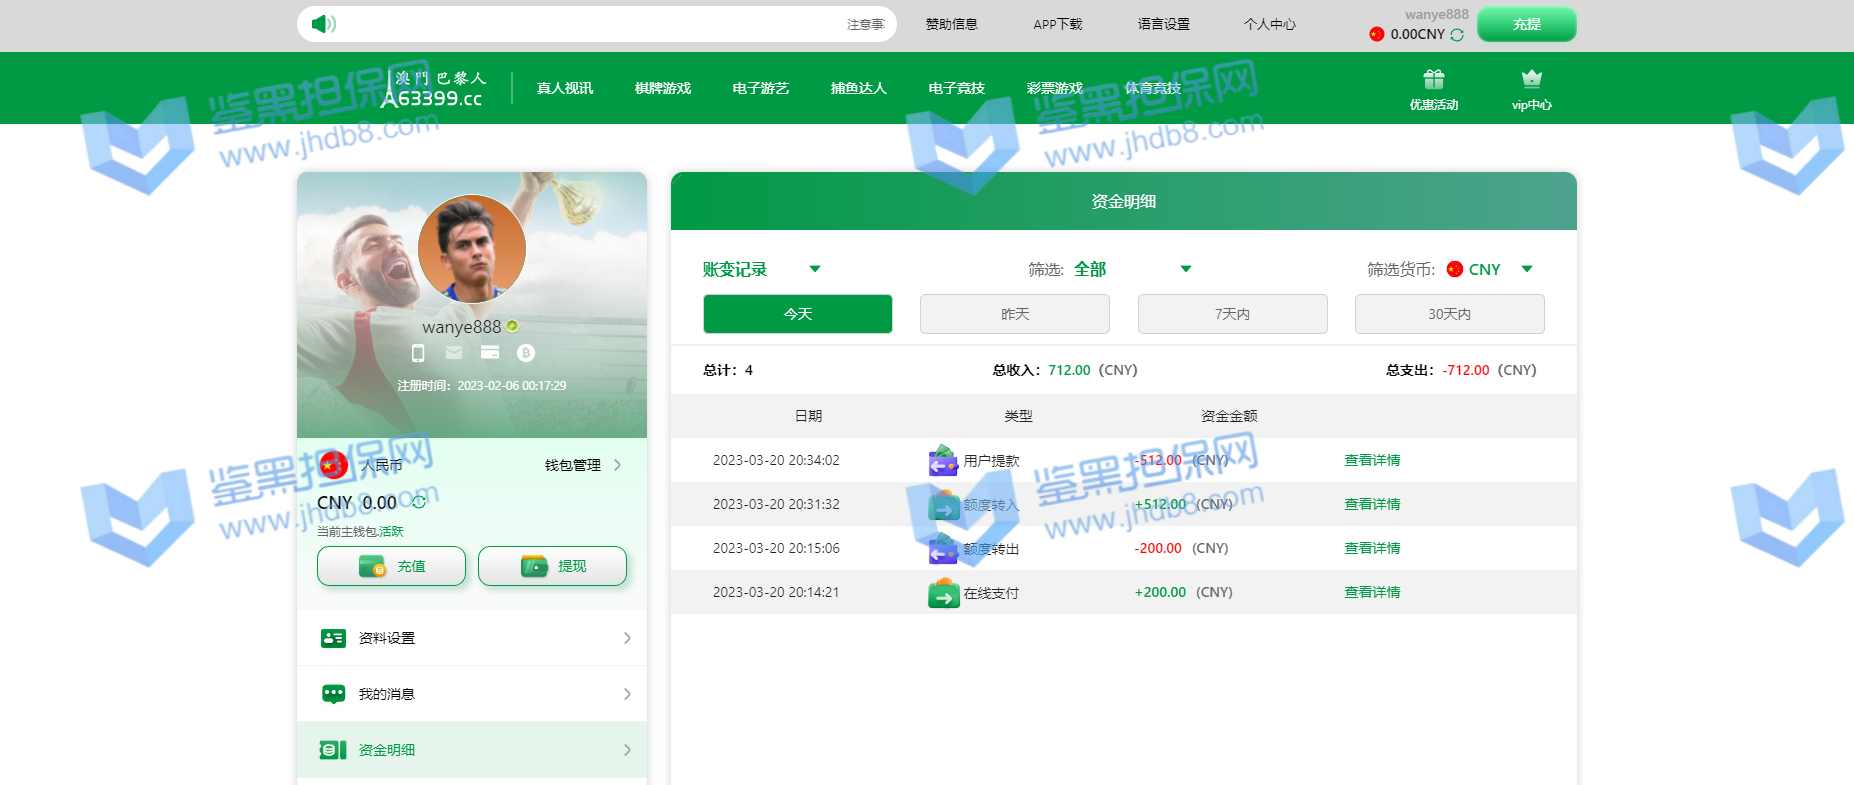
Task: Select the 30天内 date filter
Action: (1449, 314)
